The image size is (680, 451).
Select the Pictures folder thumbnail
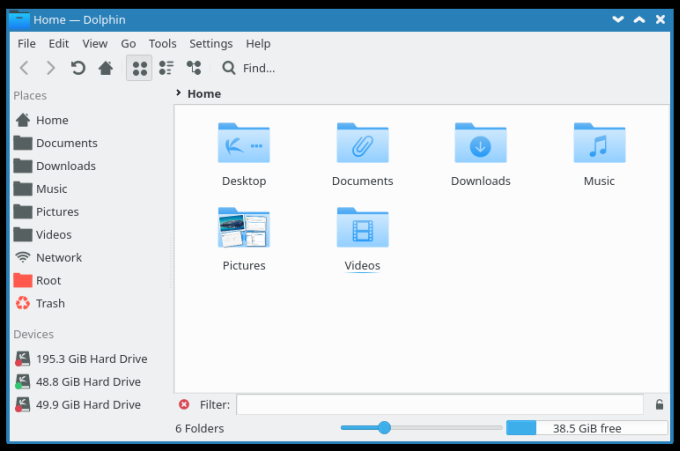tap(244, 228)
